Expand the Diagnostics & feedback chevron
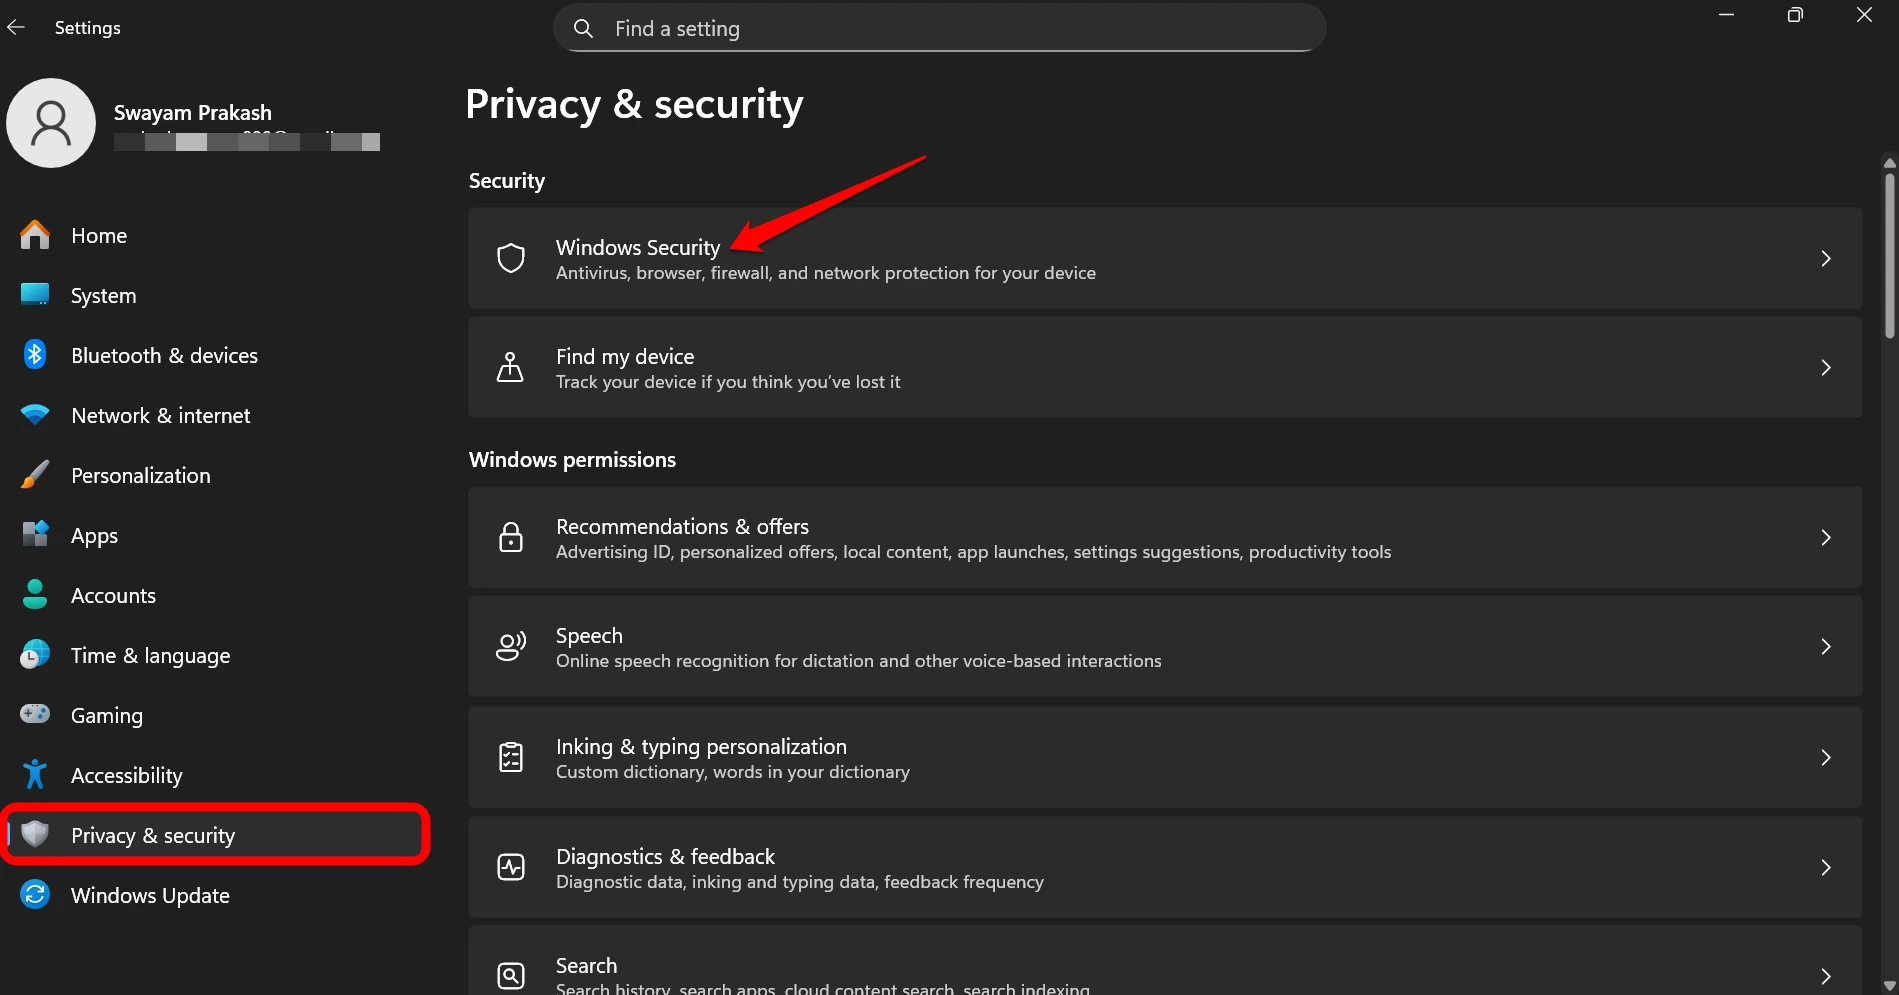1899x995 pixels. coord(1827,867)
